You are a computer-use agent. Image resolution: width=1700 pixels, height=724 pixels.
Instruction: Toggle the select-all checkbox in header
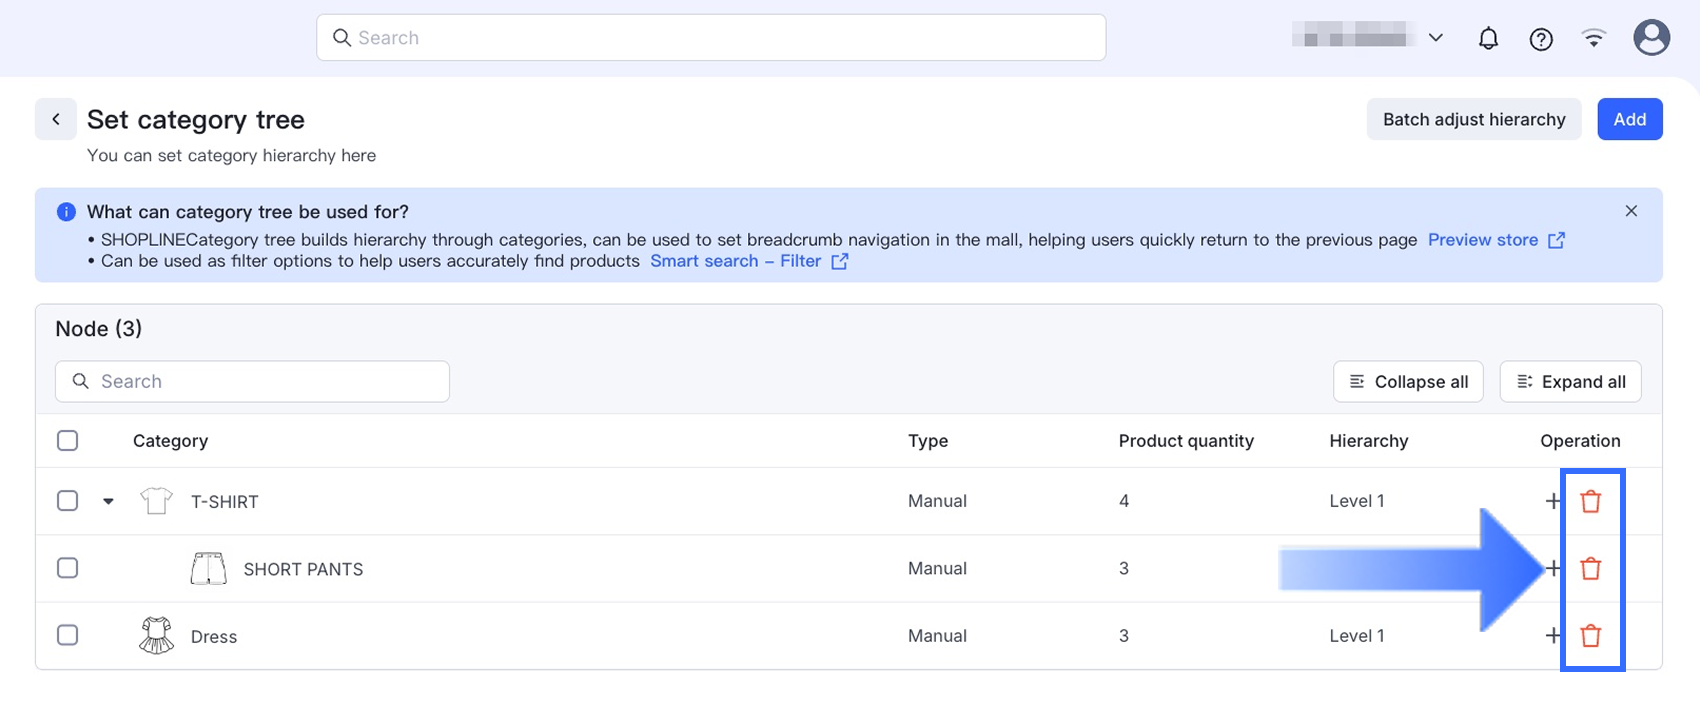point(68,441)
